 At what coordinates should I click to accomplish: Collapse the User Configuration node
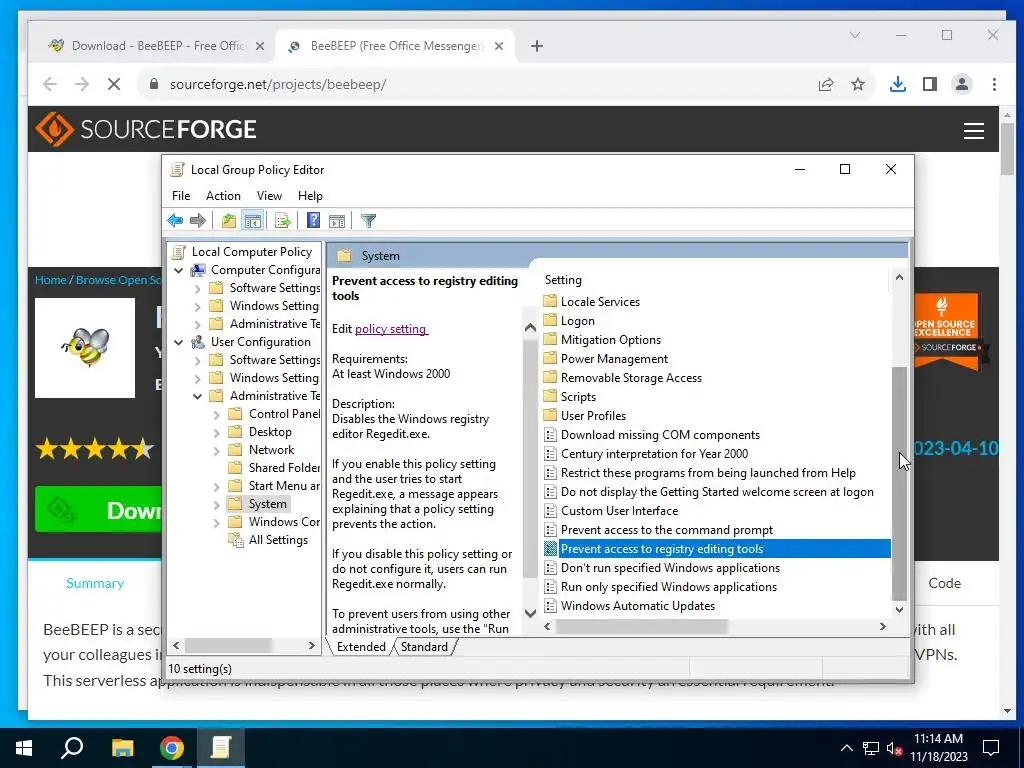pyautogui.click(x=178, y=342)
